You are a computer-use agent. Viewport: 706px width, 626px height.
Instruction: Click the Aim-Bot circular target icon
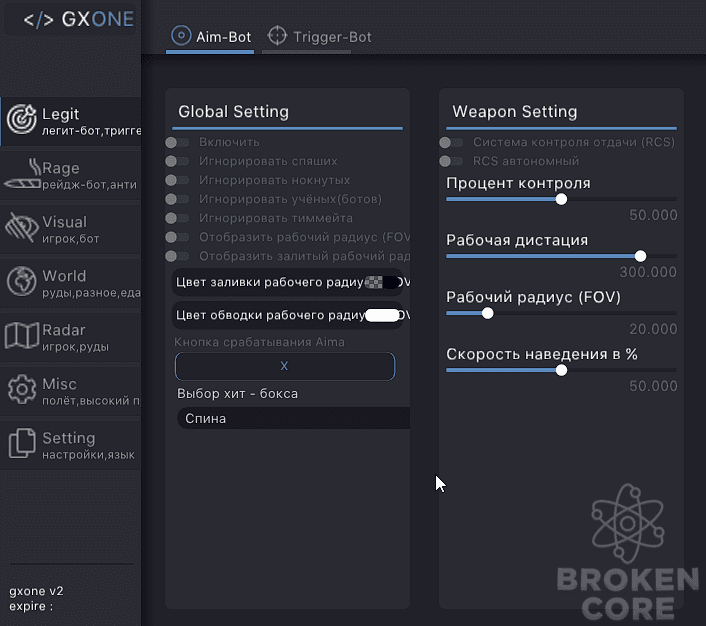(181, 35)
